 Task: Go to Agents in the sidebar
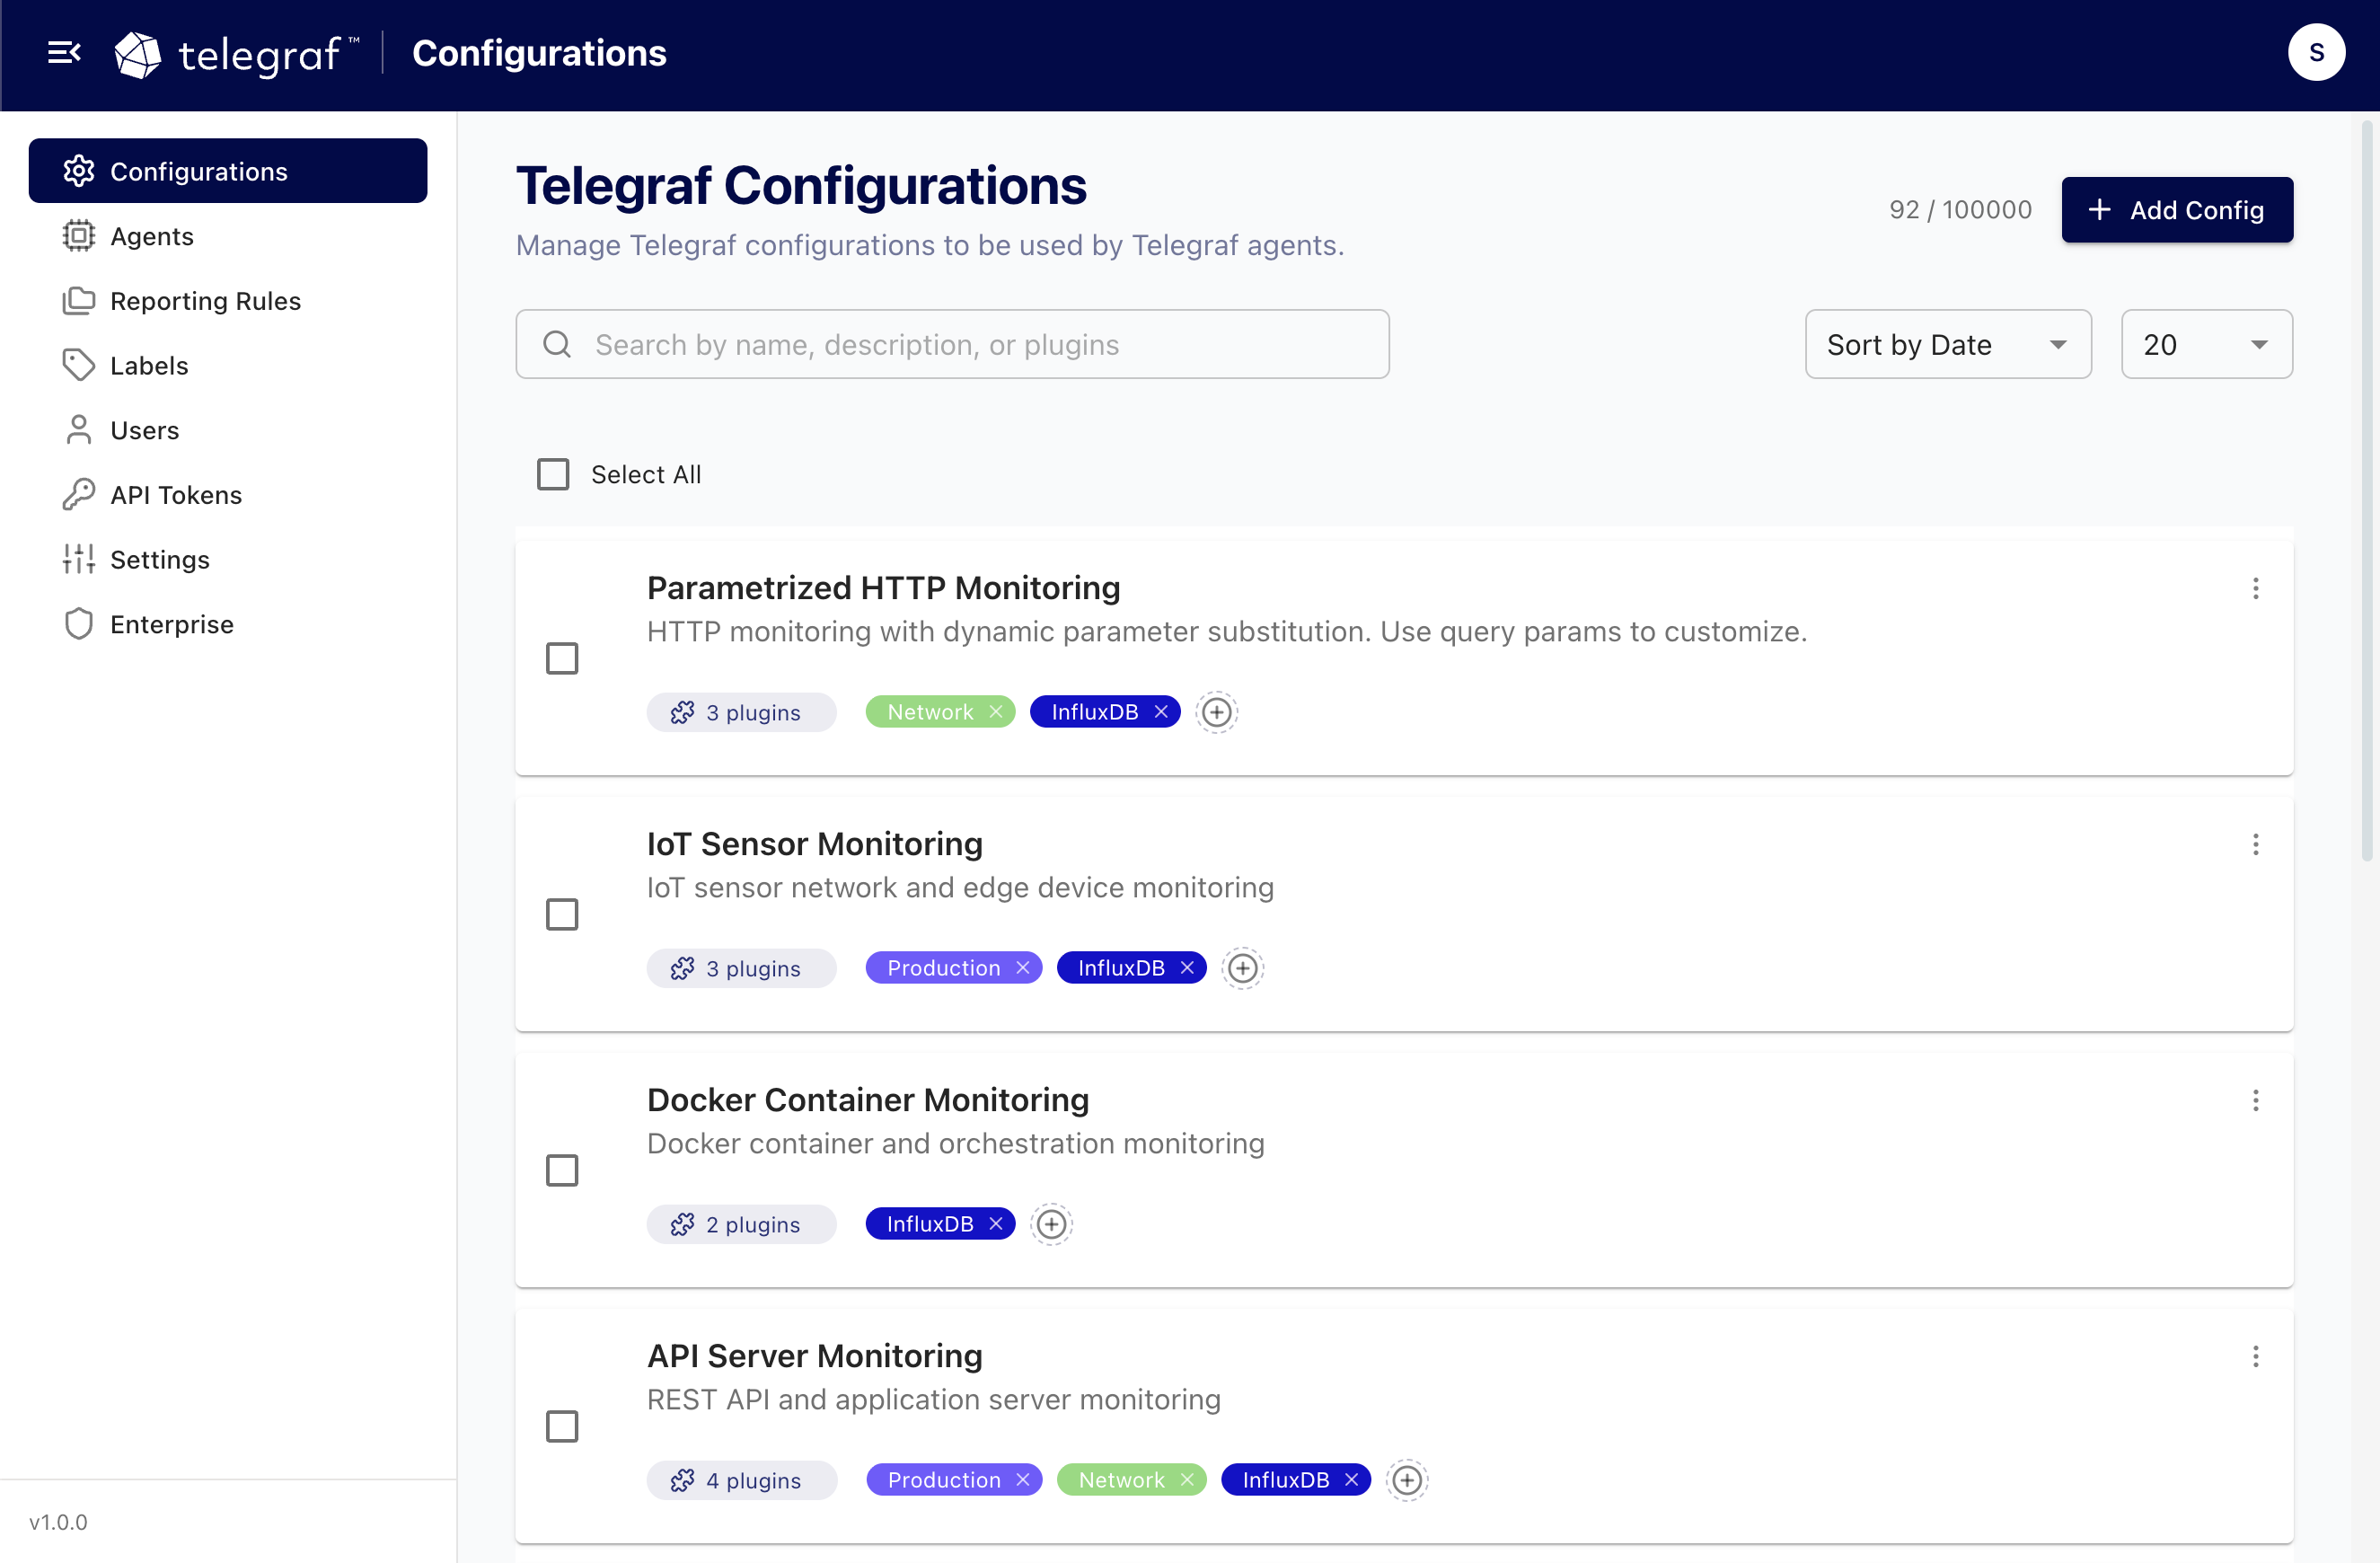click(x=228, y=236)
